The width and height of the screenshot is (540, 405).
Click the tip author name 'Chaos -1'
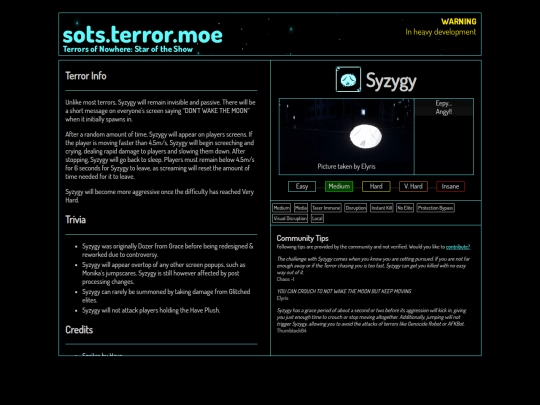[x=285, y=279]
